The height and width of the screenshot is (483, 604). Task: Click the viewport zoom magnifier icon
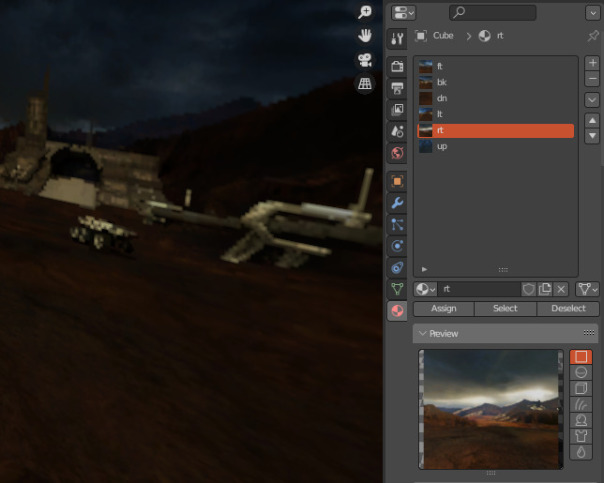pyautogui.click(x=364, y=12)
